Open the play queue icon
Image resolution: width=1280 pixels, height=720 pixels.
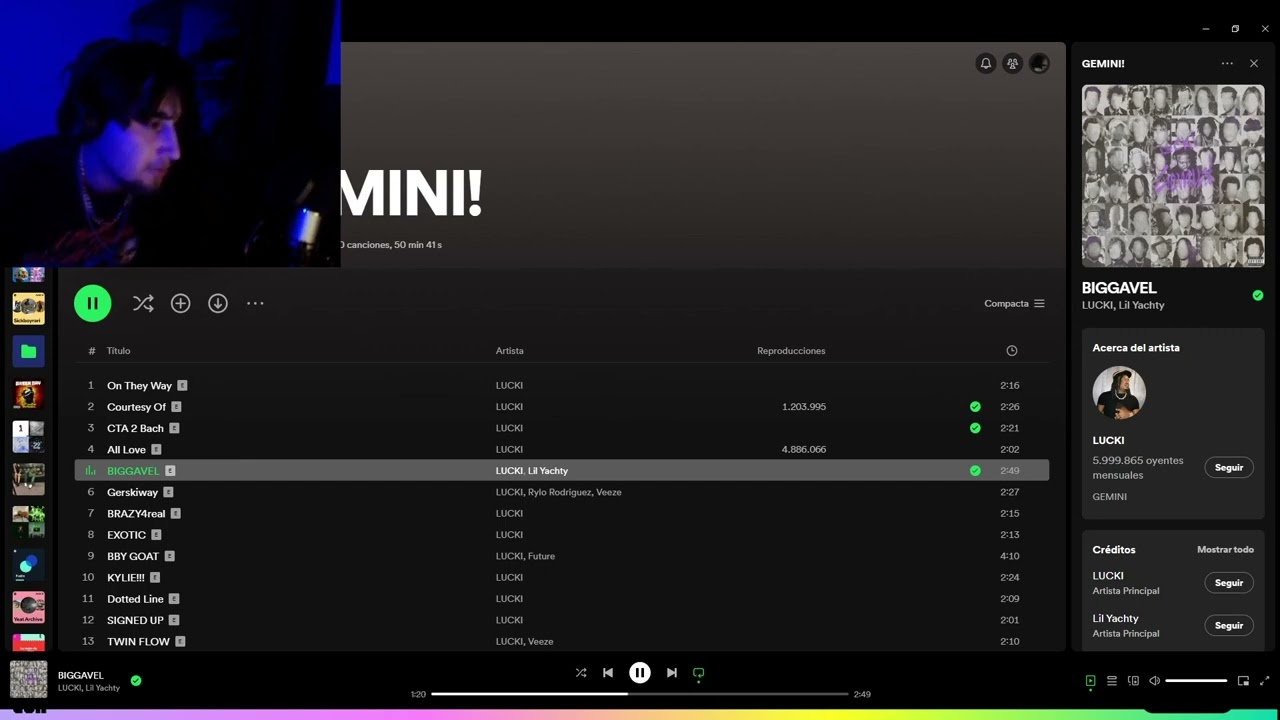point(1112,681)
